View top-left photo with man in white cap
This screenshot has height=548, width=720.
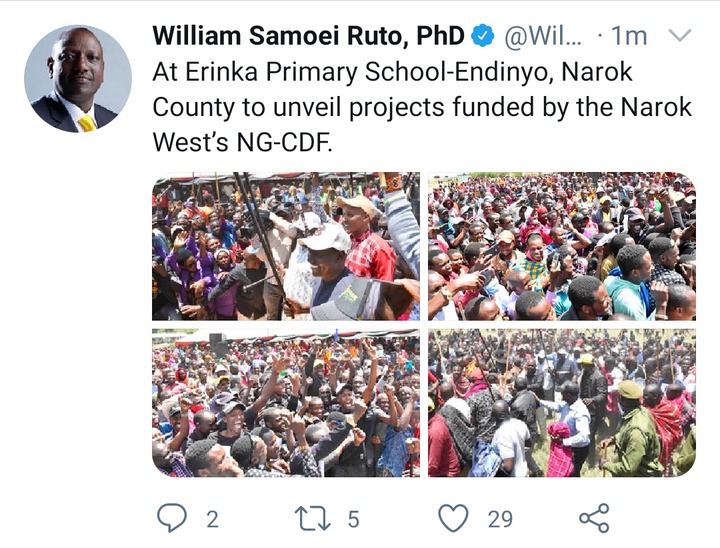286,246
